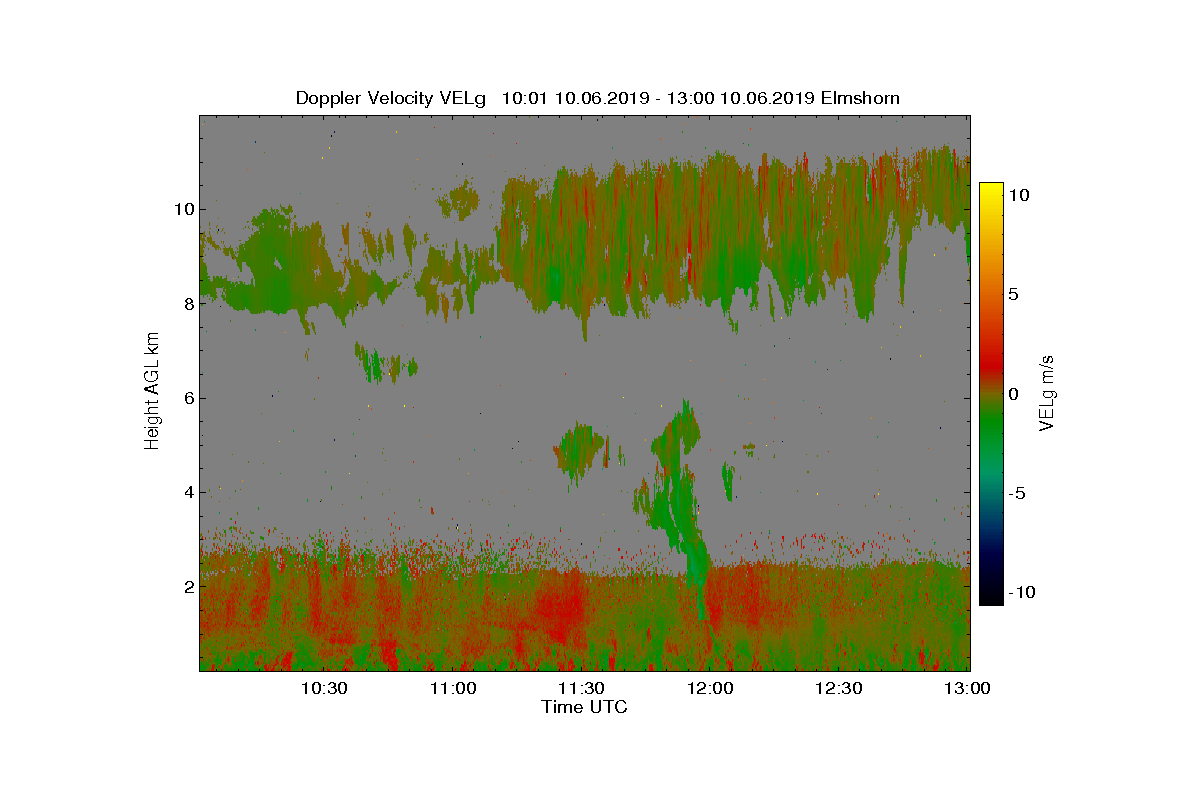Click 'Elmshorn' in the plot title
1200x800 pixels.
pos(861,98)
